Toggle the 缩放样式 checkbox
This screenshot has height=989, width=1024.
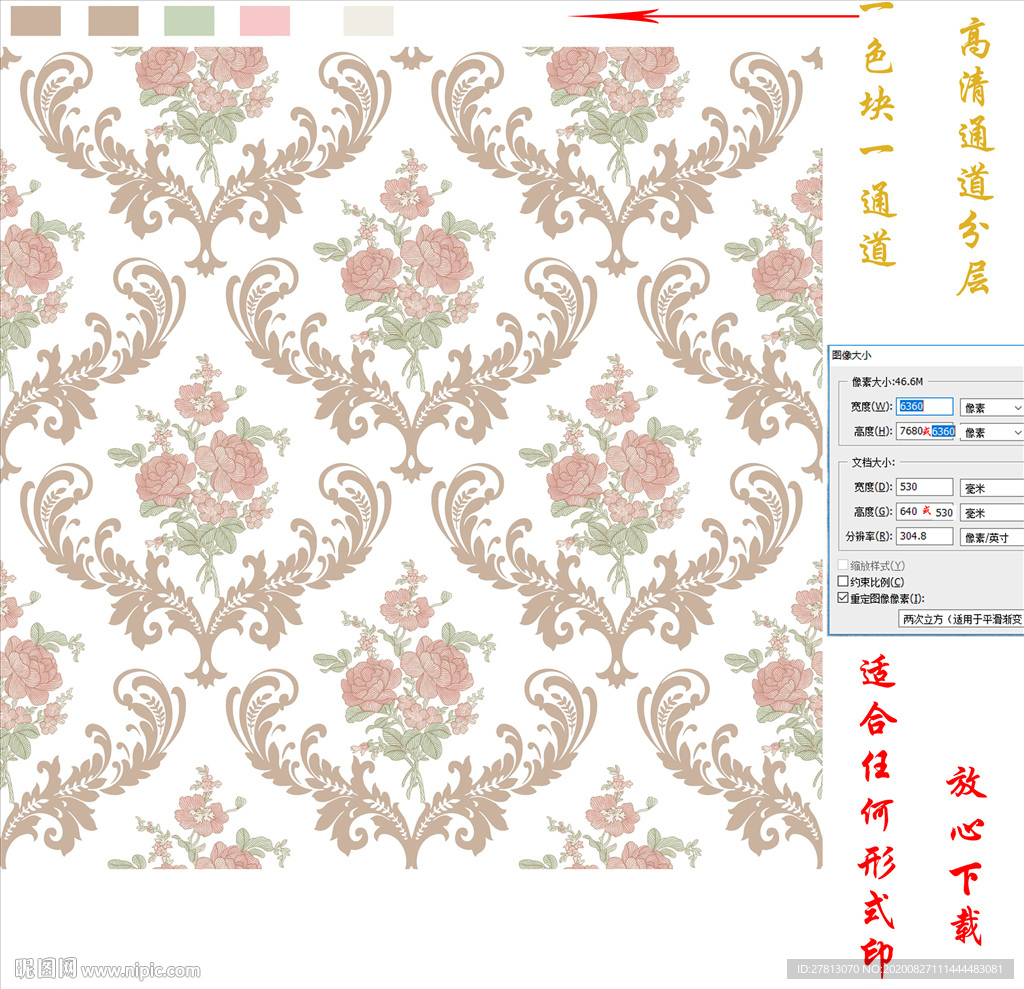[x=843, y=565]
